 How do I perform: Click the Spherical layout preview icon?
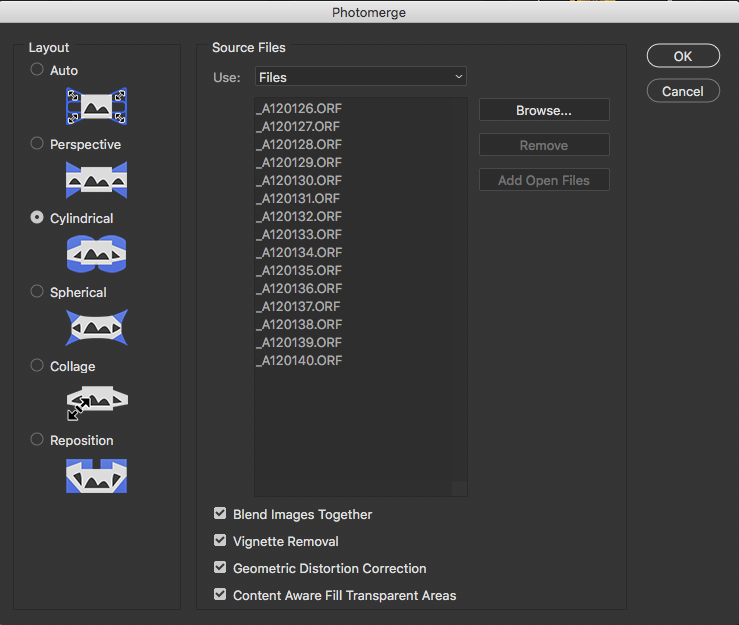(x=96, y=328)
